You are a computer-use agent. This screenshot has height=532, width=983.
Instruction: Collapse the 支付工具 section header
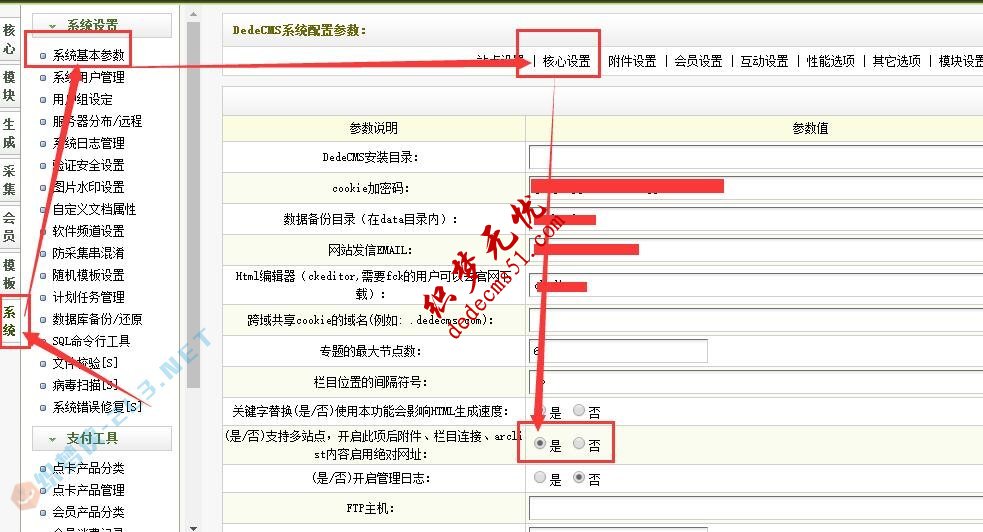click(102, 439)
